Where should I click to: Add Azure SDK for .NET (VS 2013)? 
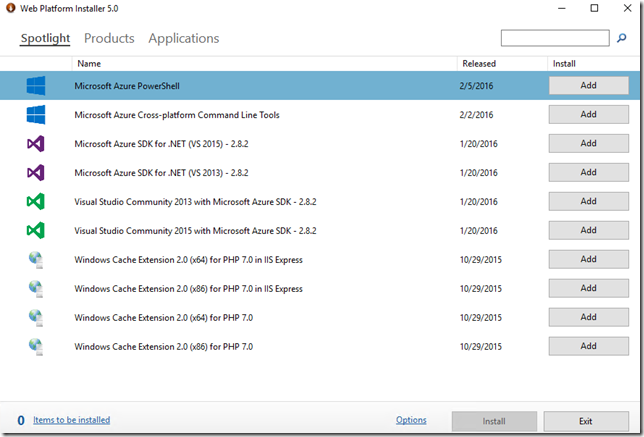(589, 172)
